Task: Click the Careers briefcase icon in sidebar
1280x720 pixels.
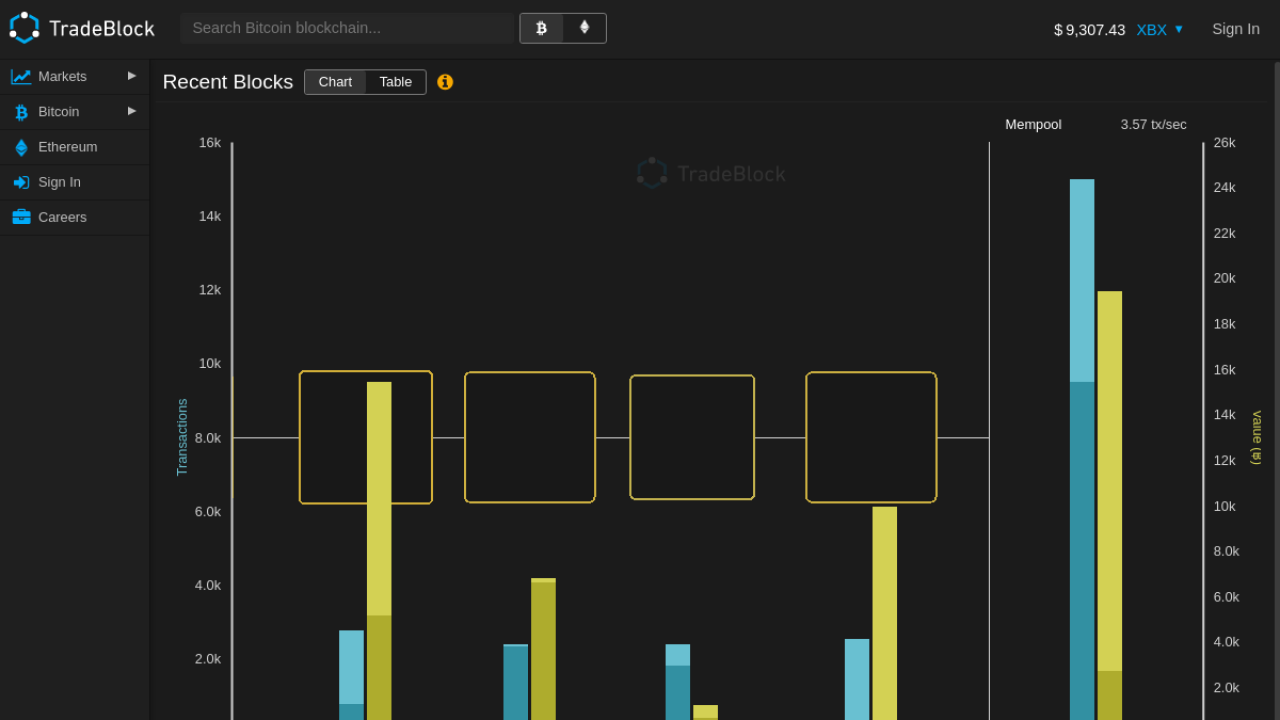Action: pyautogui.click(x=21, y=217)
